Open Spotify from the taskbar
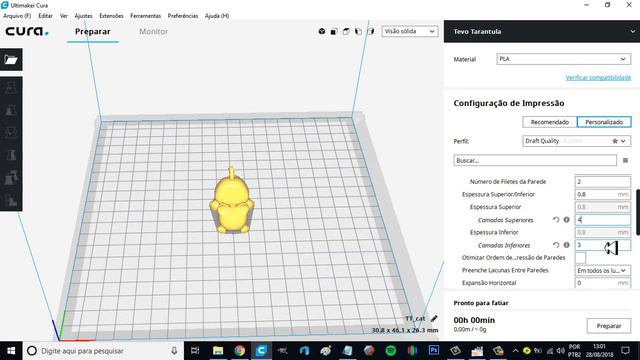The image size is (640, 360). (x=391, y=350)
